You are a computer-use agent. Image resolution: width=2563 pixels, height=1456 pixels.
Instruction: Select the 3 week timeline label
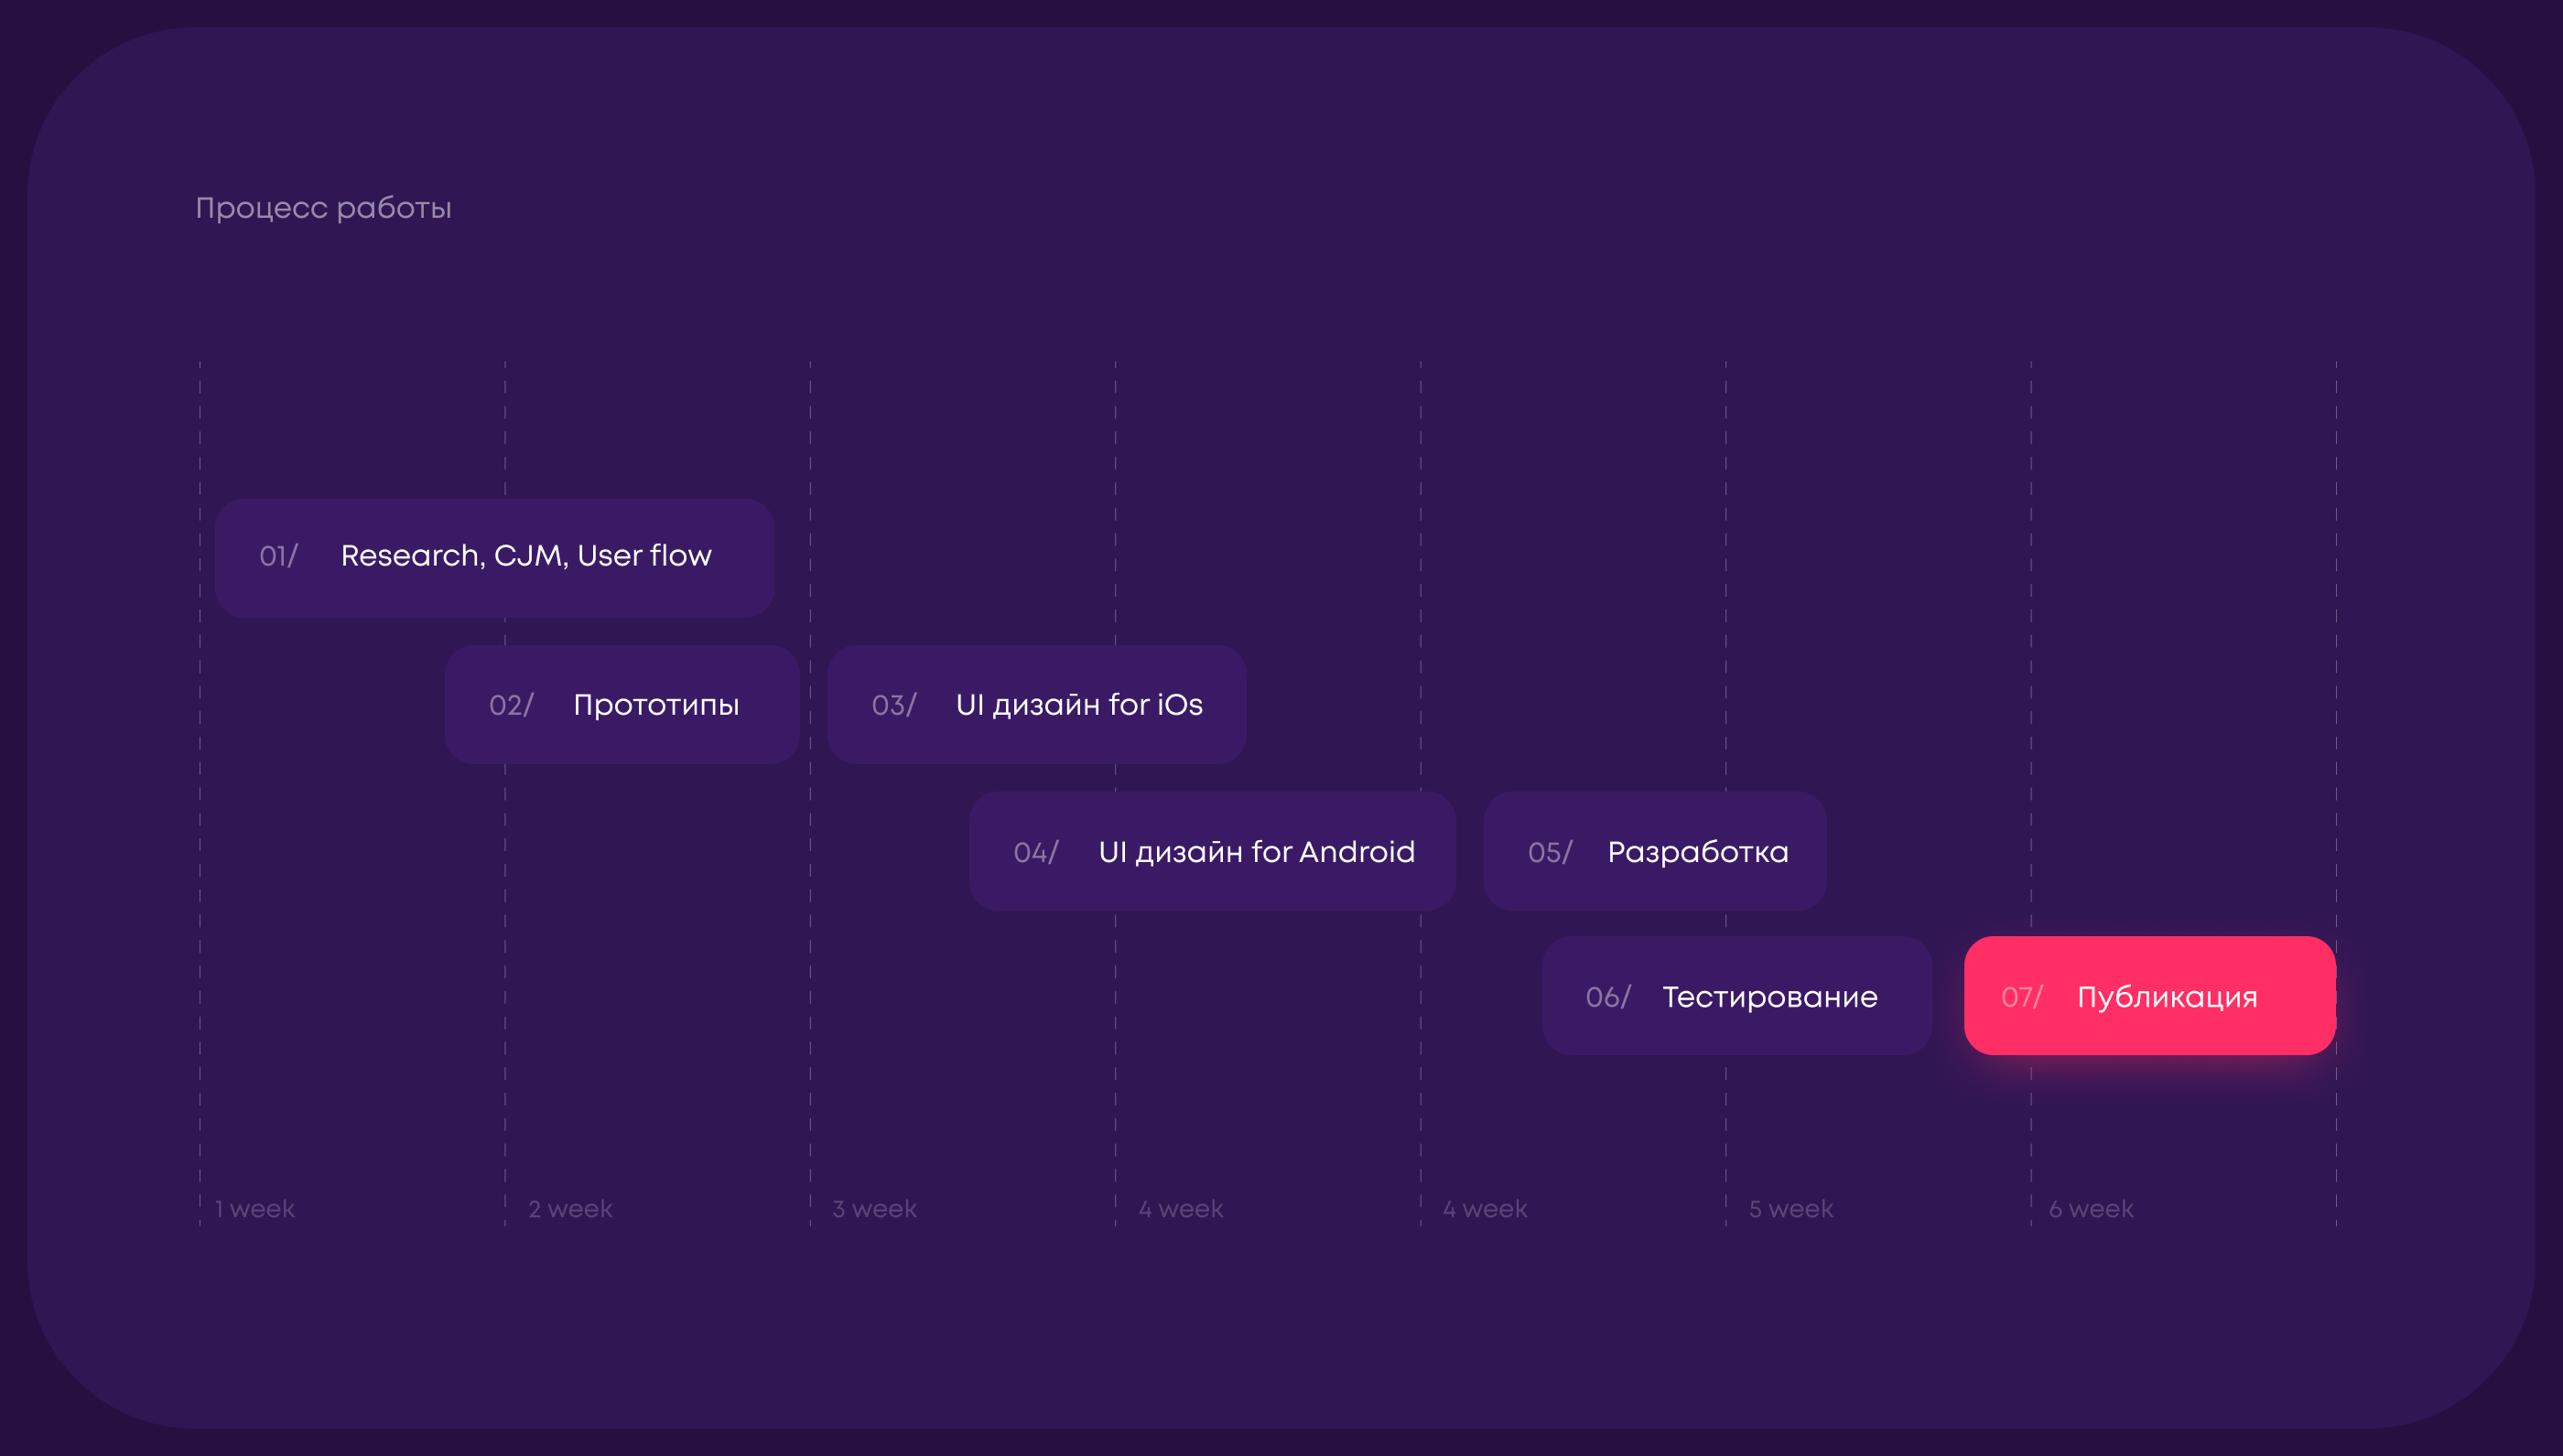[874, 1209]
